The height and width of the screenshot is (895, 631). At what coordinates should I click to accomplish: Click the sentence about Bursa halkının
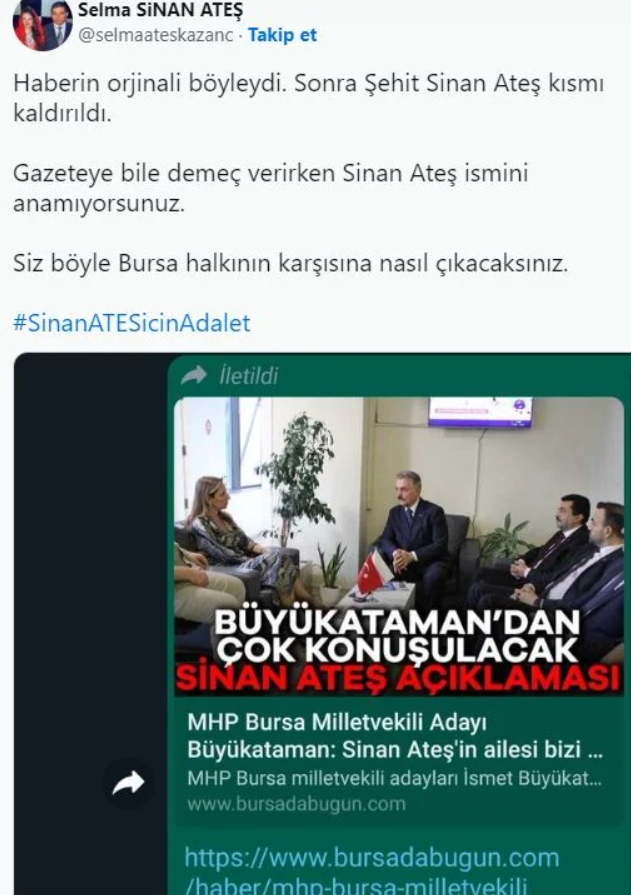291,263
